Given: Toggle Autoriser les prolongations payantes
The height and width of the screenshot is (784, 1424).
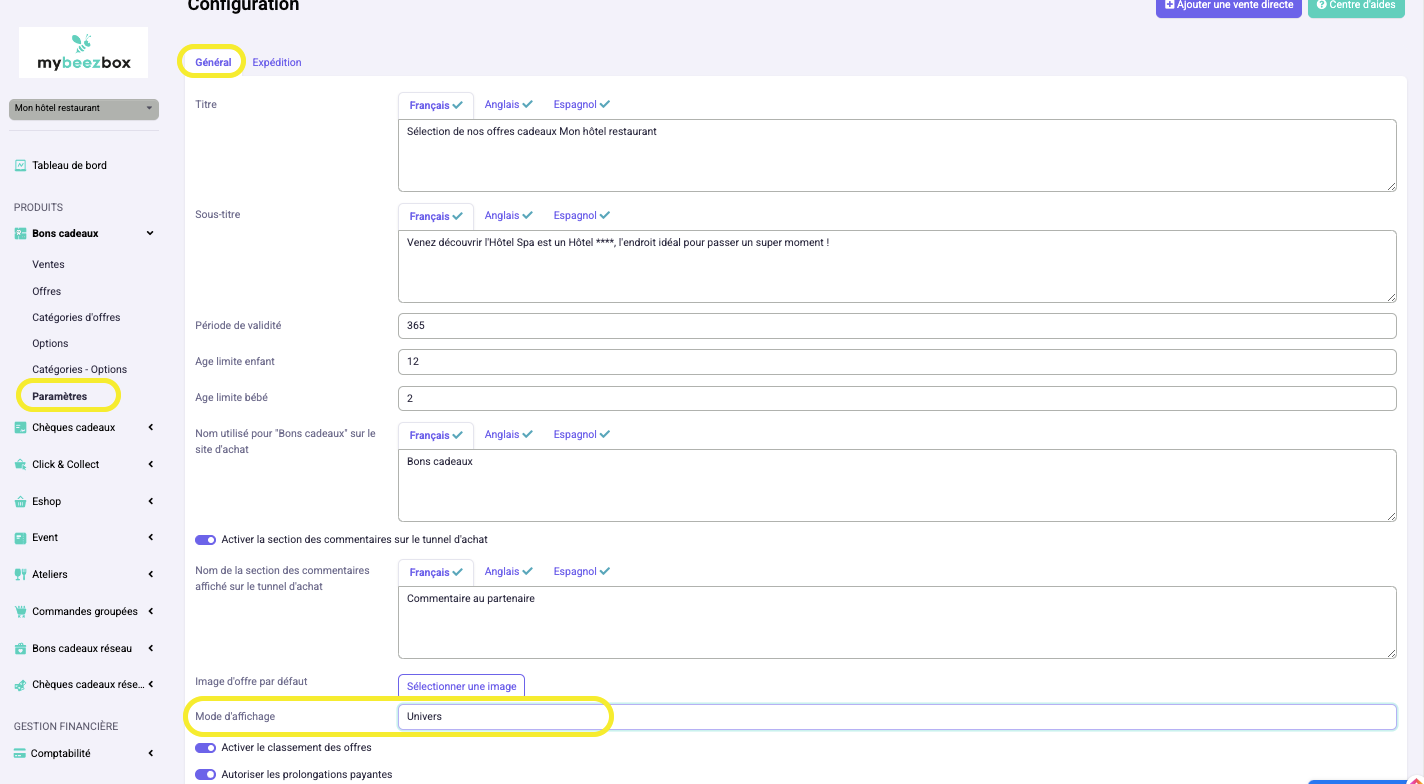Looking at the screenshot, I should [205, 774].
